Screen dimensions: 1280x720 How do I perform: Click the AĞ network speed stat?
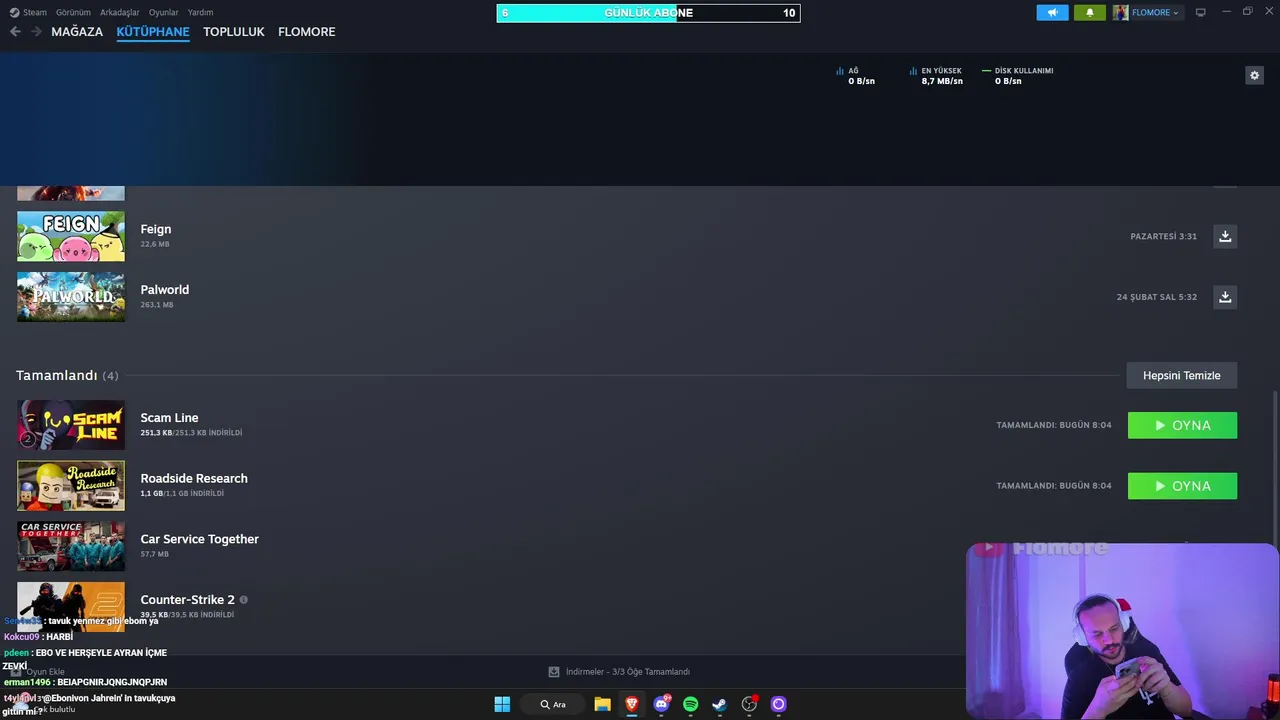856,76
